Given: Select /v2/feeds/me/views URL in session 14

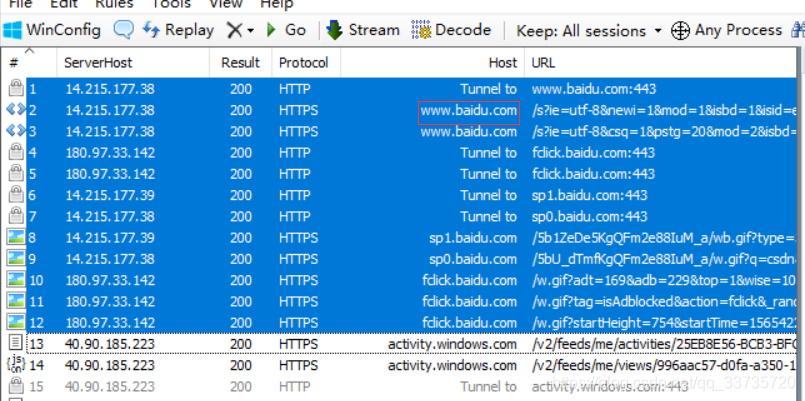Looking at the screenshot, I should pyautogui.click(x=664, y=366).
